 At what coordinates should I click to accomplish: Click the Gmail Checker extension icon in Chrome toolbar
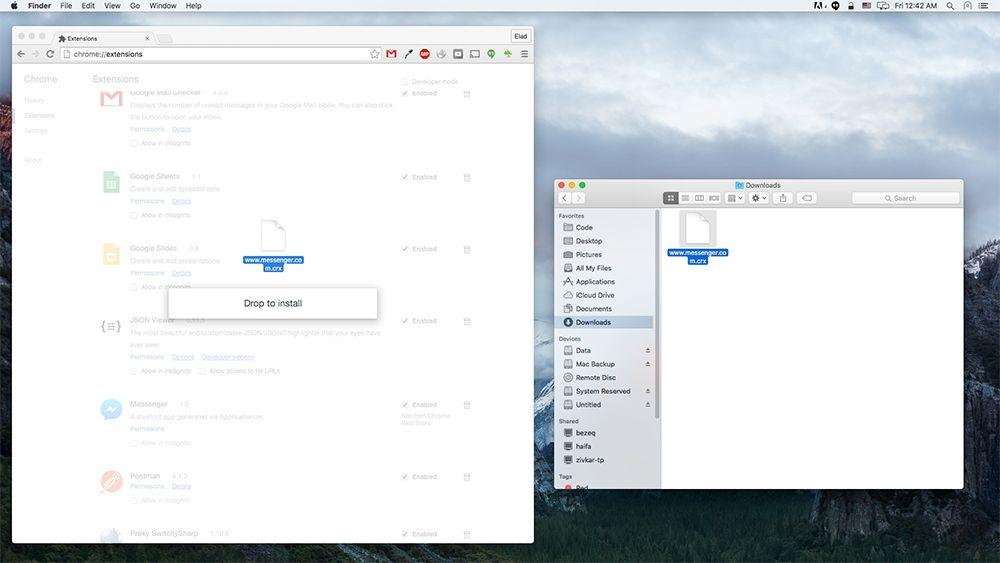coord(391,54)
